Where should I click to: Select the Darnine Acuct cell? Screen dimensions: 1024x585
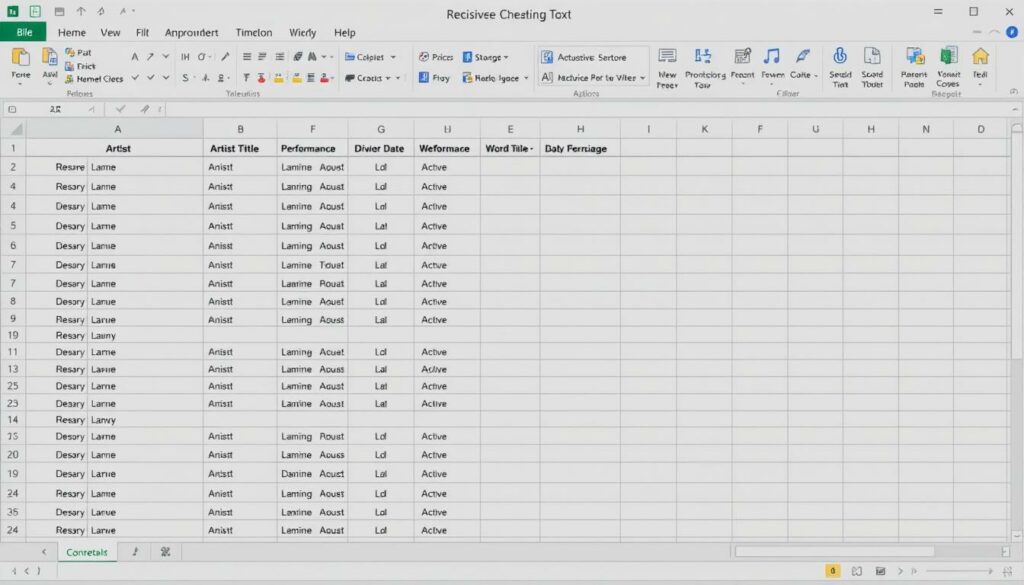(312, 474)
